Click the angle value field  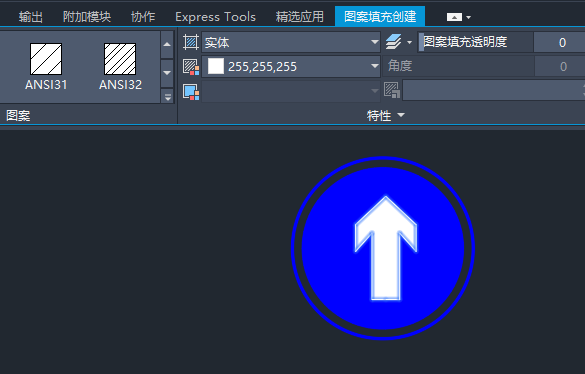coord(560,66)
